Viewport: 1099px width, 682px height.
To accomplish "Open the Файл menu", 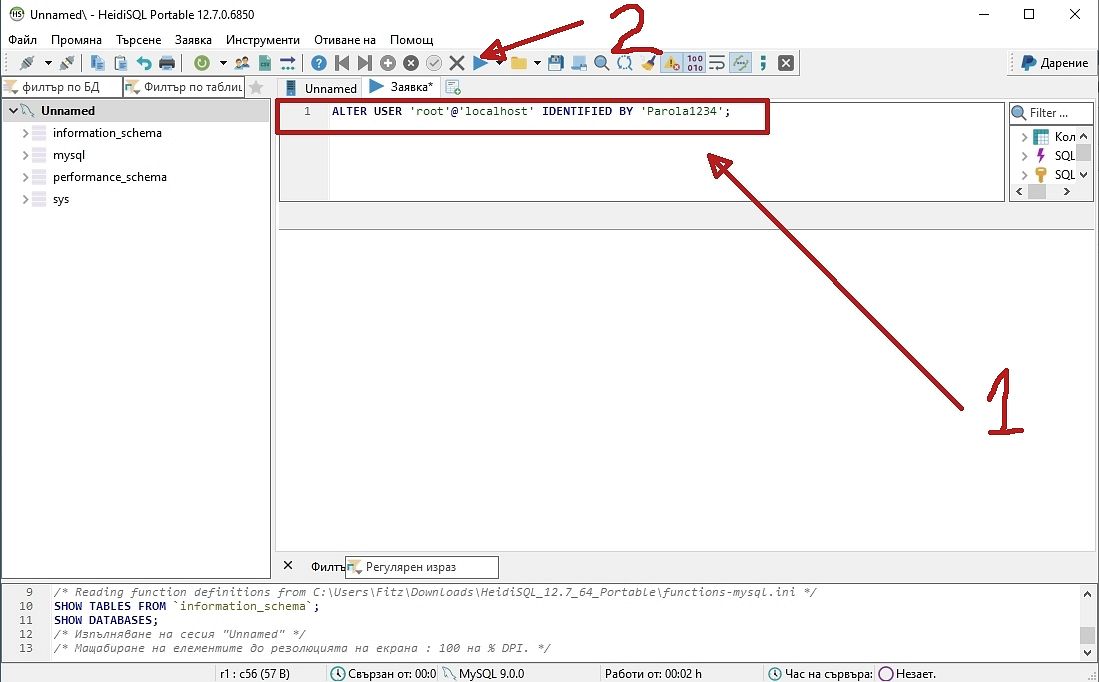I will click(22, 40).
